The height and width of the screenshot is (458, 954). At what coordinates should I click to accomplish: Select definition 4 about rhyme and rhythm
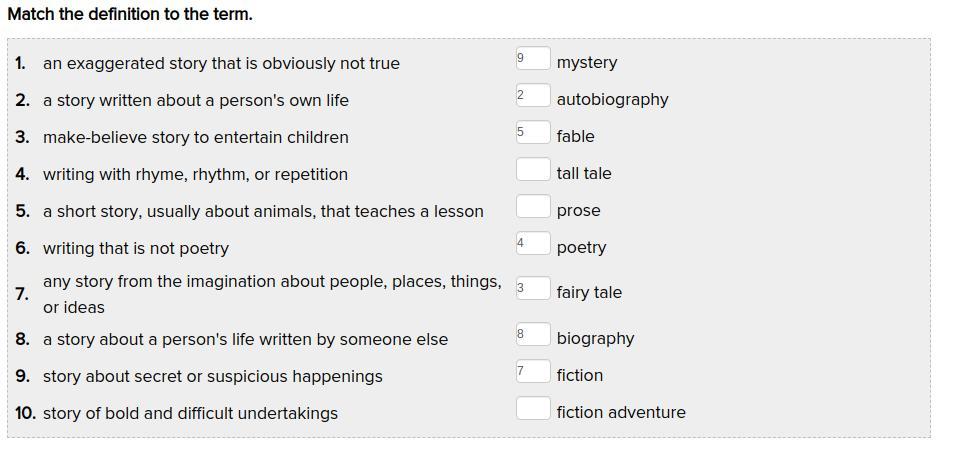195,174
